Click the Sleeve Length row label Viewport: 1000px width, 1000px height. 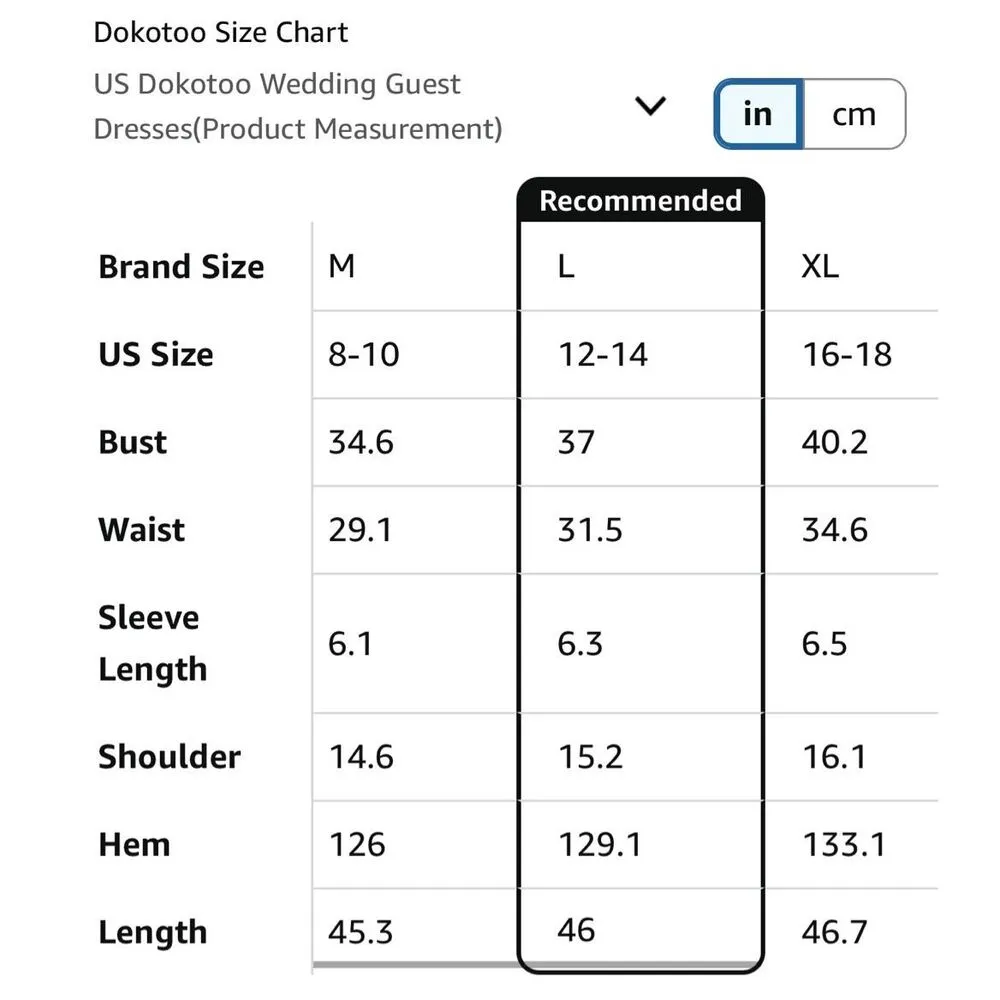coord(151,643)
